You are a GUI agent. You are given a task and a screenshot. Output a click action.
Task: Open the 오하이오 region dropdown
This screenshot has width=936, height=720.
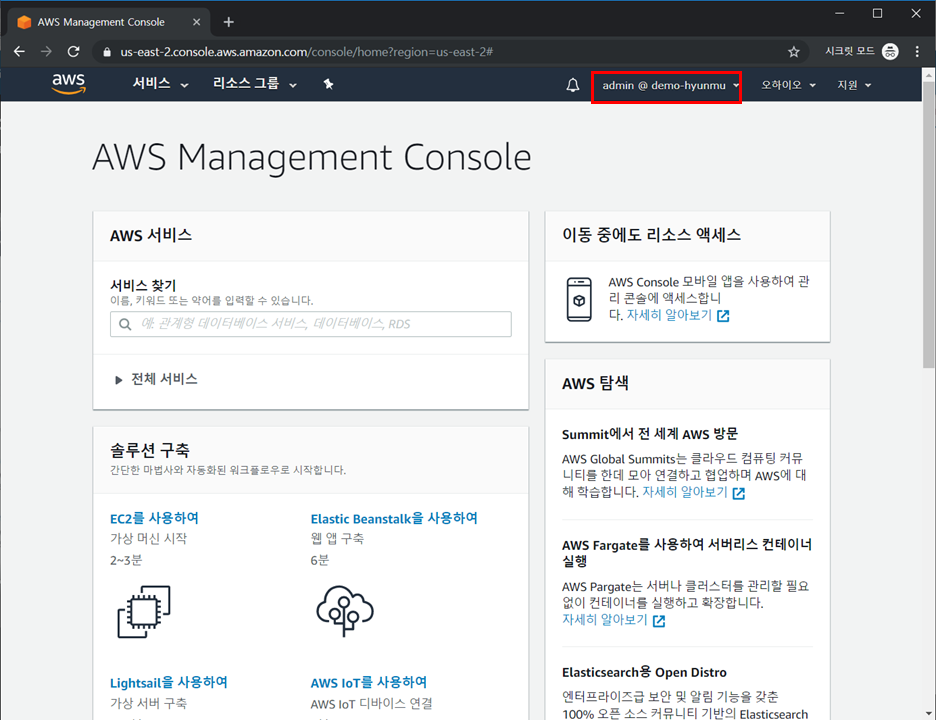click(x=788, y=85)
